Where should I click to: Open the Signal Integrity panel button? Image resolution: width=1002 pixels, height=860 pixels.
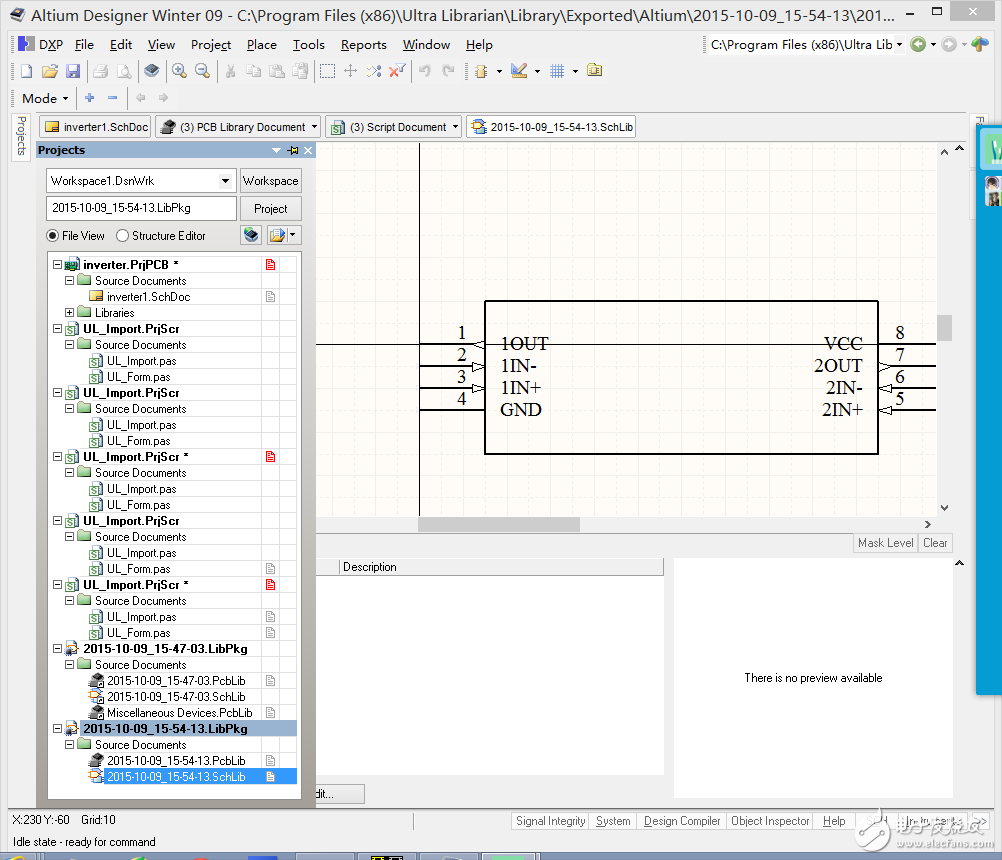point(550,820)
